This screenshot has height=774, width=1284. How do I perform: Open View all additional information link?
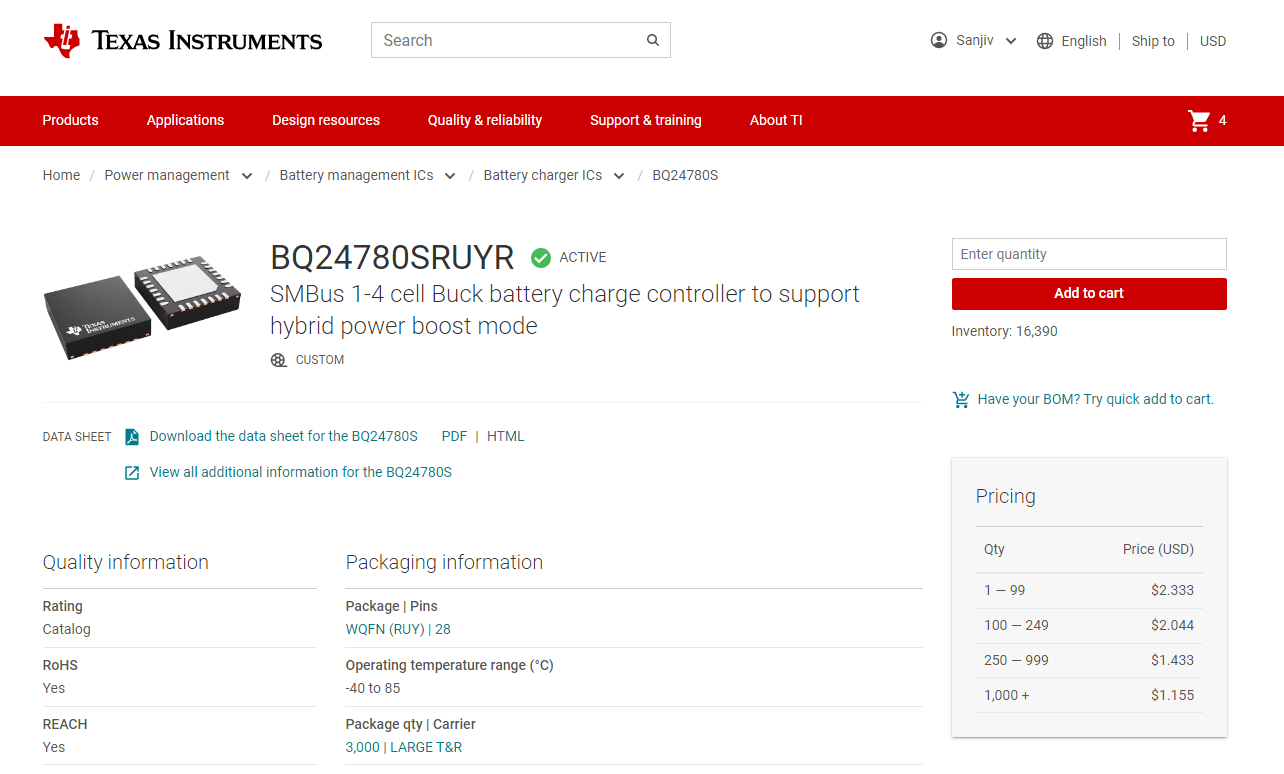click(x=301, y=472)
